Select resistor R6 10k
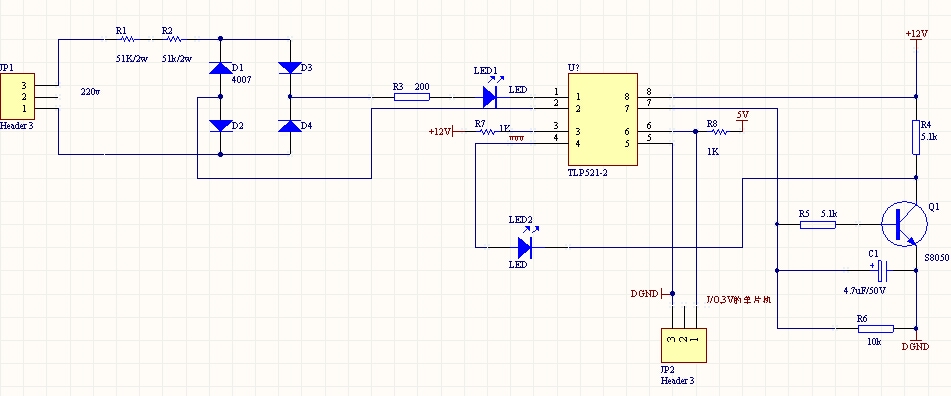 coord(875,329)
